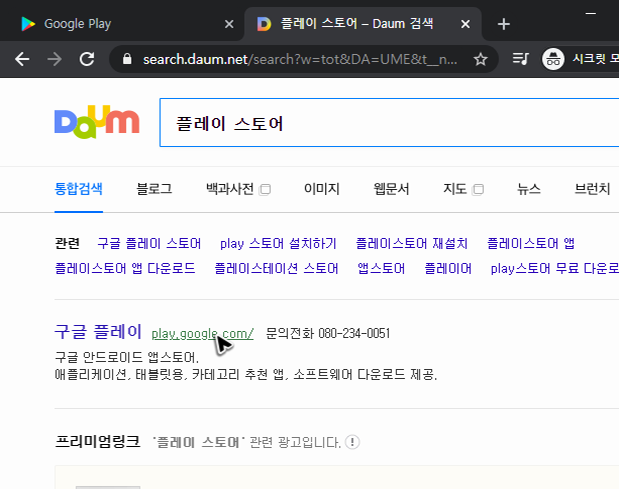Click related search play 스토어 설치하기
619x489 pixels.
coord(278,244)
